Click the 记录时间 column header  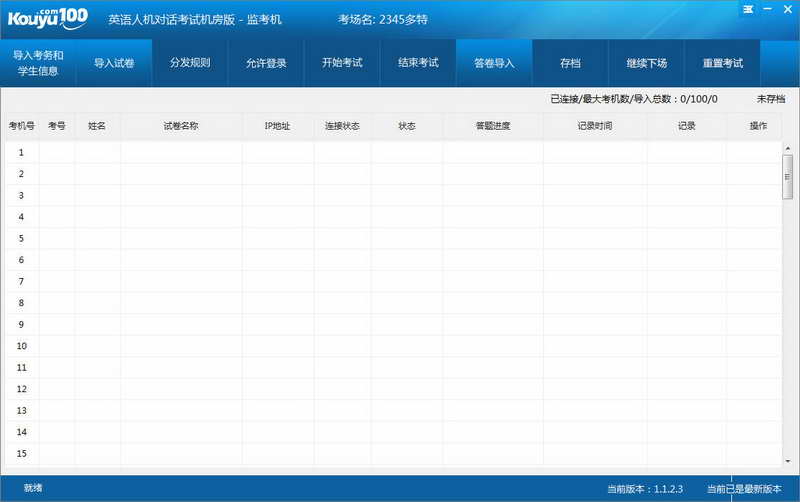595,126
